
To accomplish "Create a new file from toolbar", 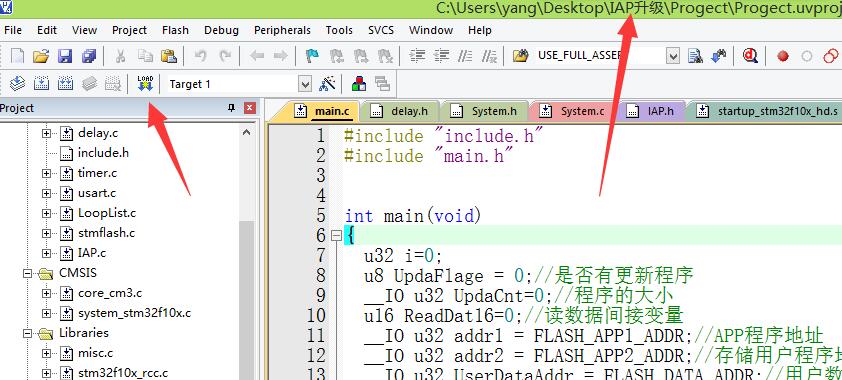I will pos(18,56).
